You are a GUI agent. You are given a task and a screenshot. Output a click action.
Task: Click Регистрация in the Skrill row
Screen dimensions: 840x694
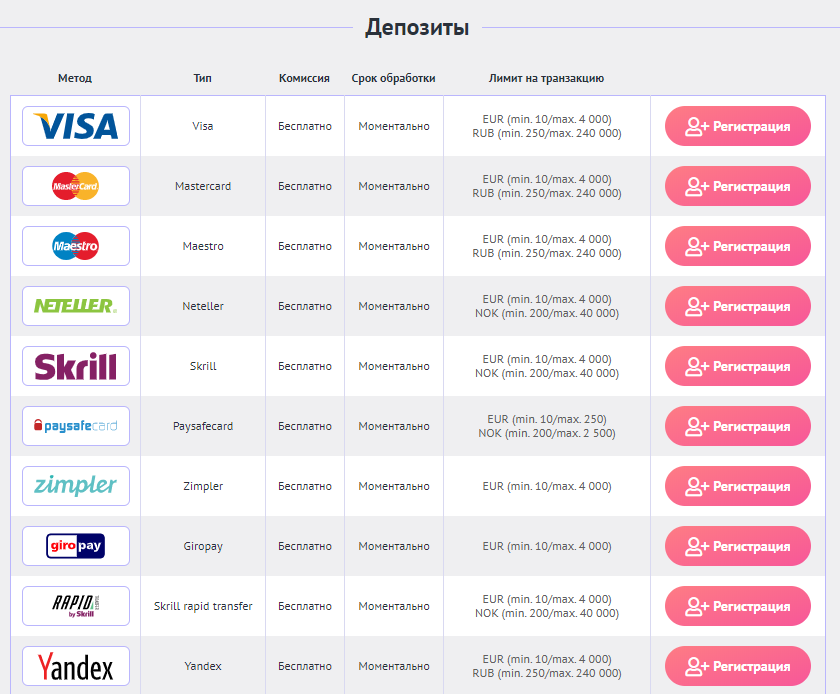tap(738, 366)
